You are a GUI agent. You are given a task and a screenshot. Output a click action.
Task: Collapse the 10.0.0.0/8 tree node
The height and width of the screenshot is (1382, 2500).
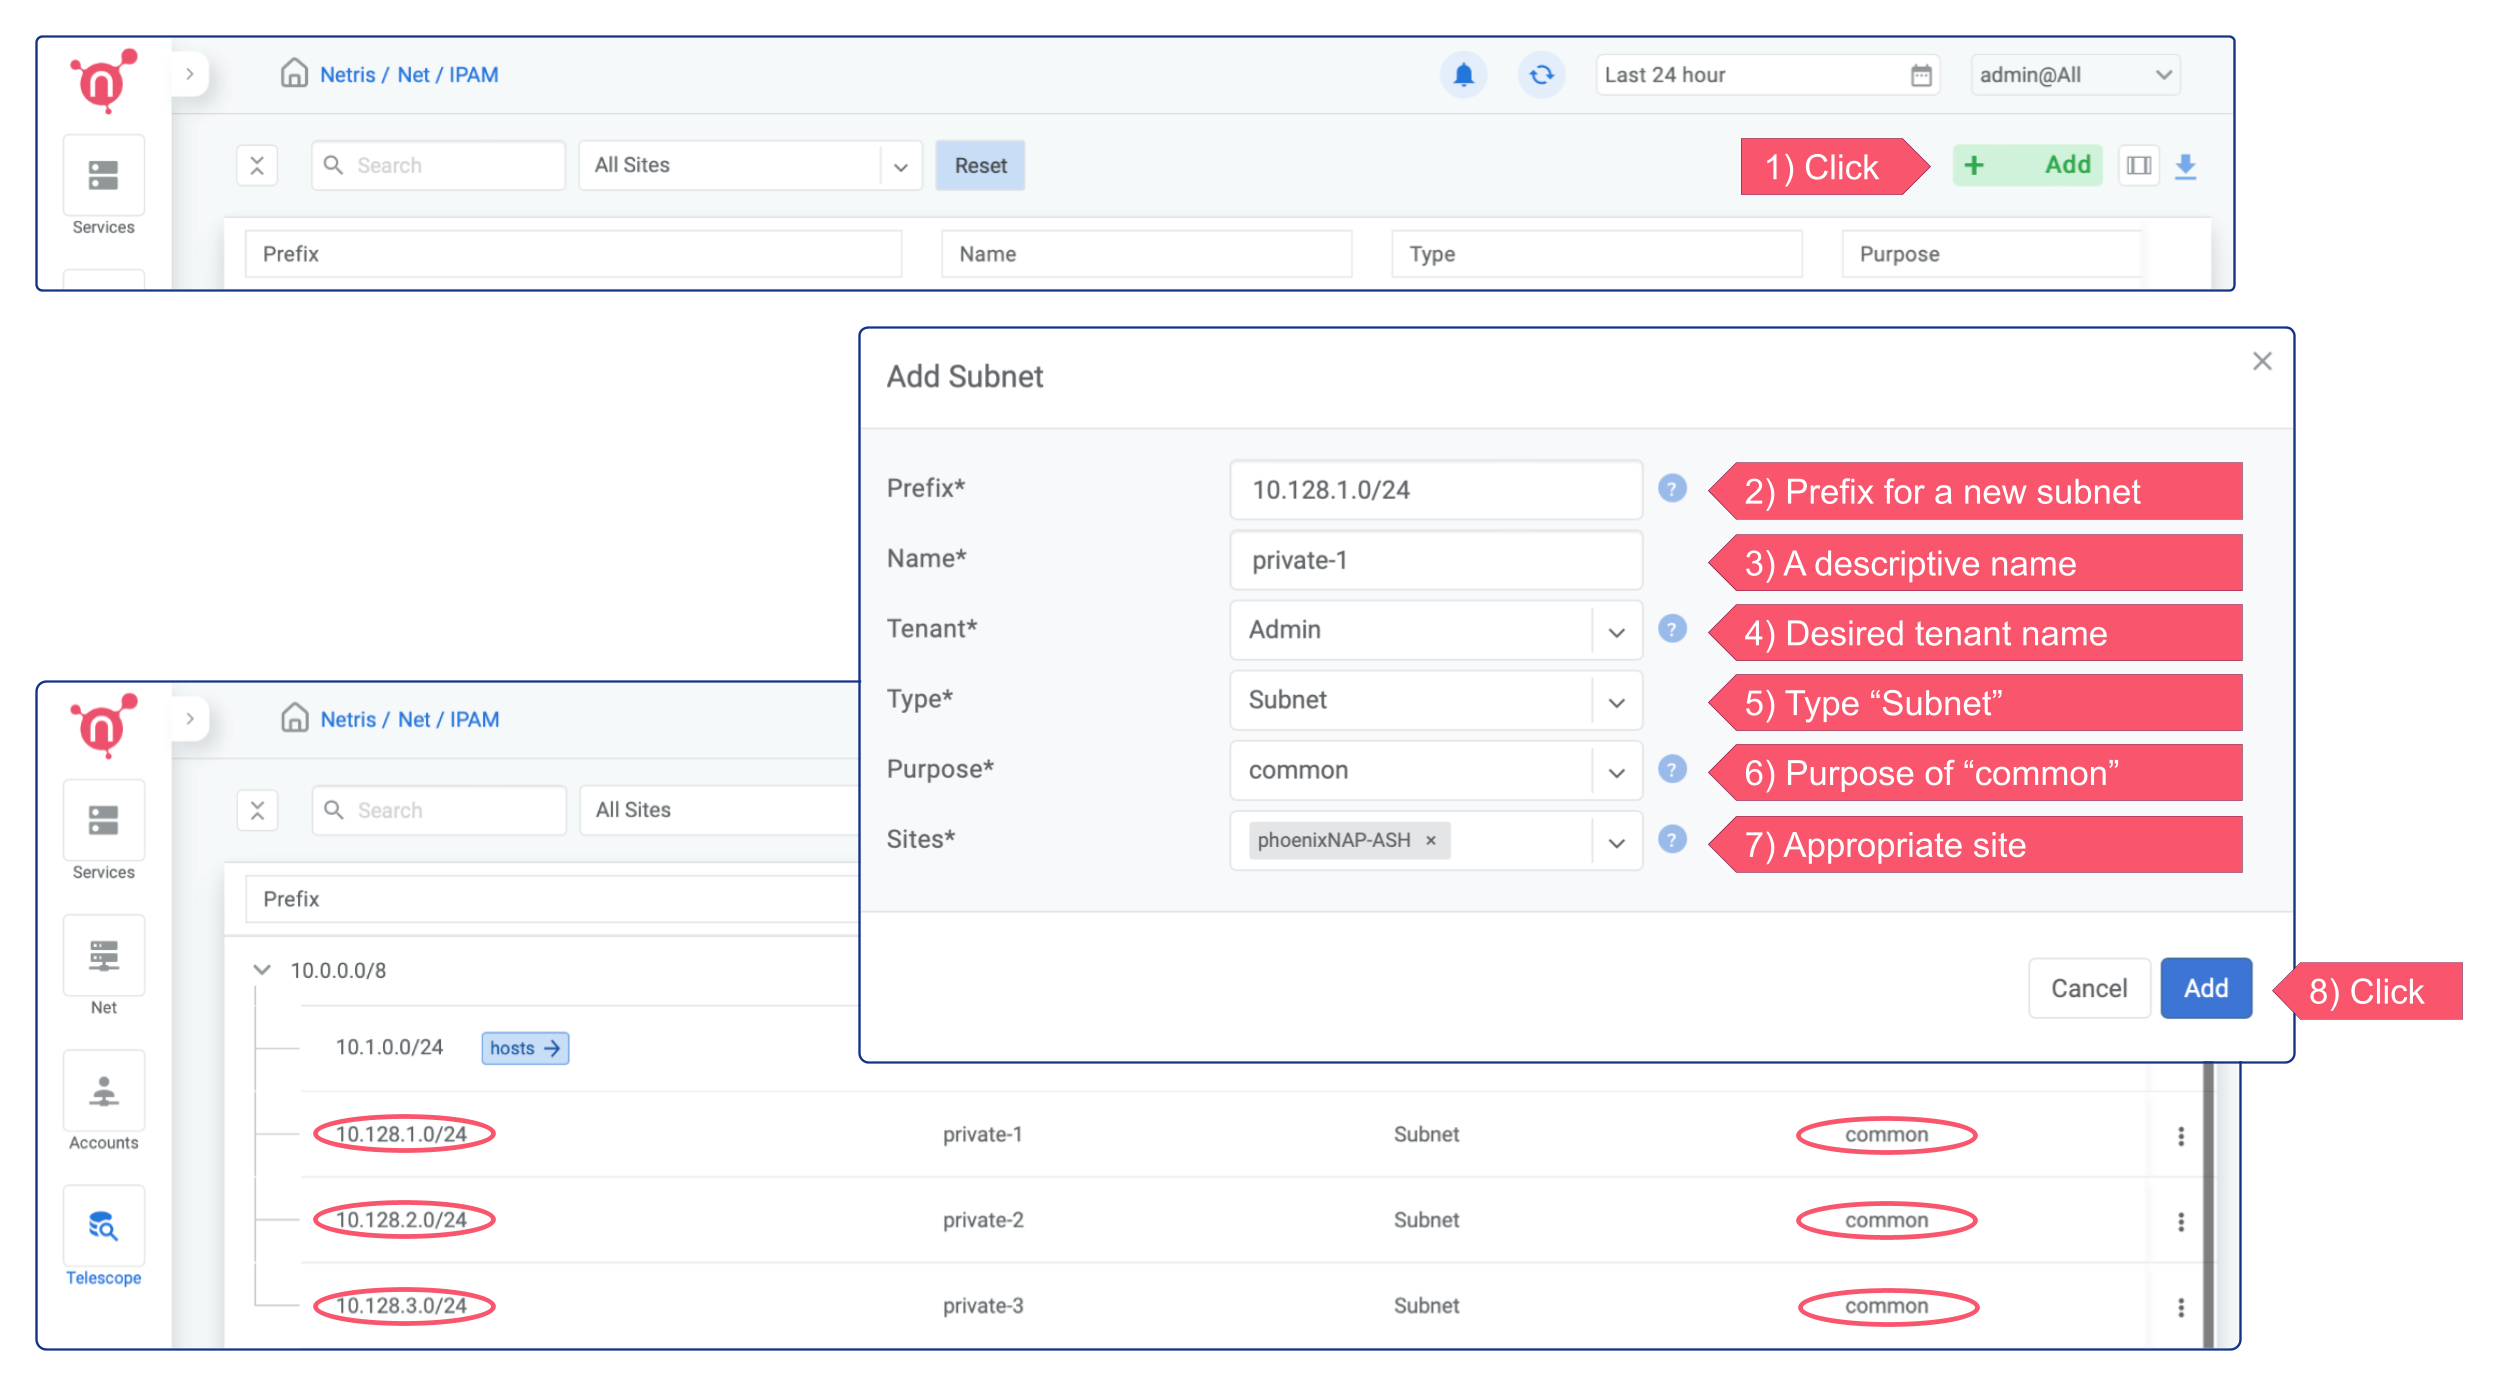pos(261,970)
